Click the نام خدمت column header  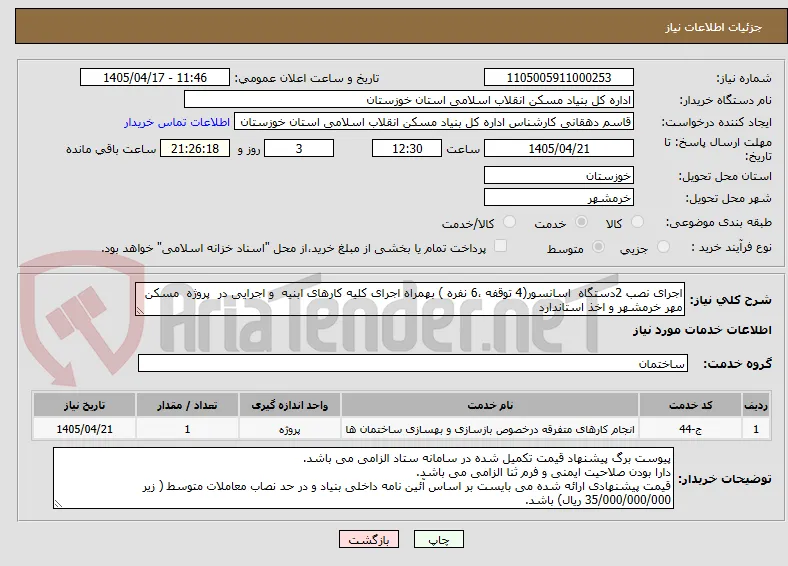coord(490,405)
